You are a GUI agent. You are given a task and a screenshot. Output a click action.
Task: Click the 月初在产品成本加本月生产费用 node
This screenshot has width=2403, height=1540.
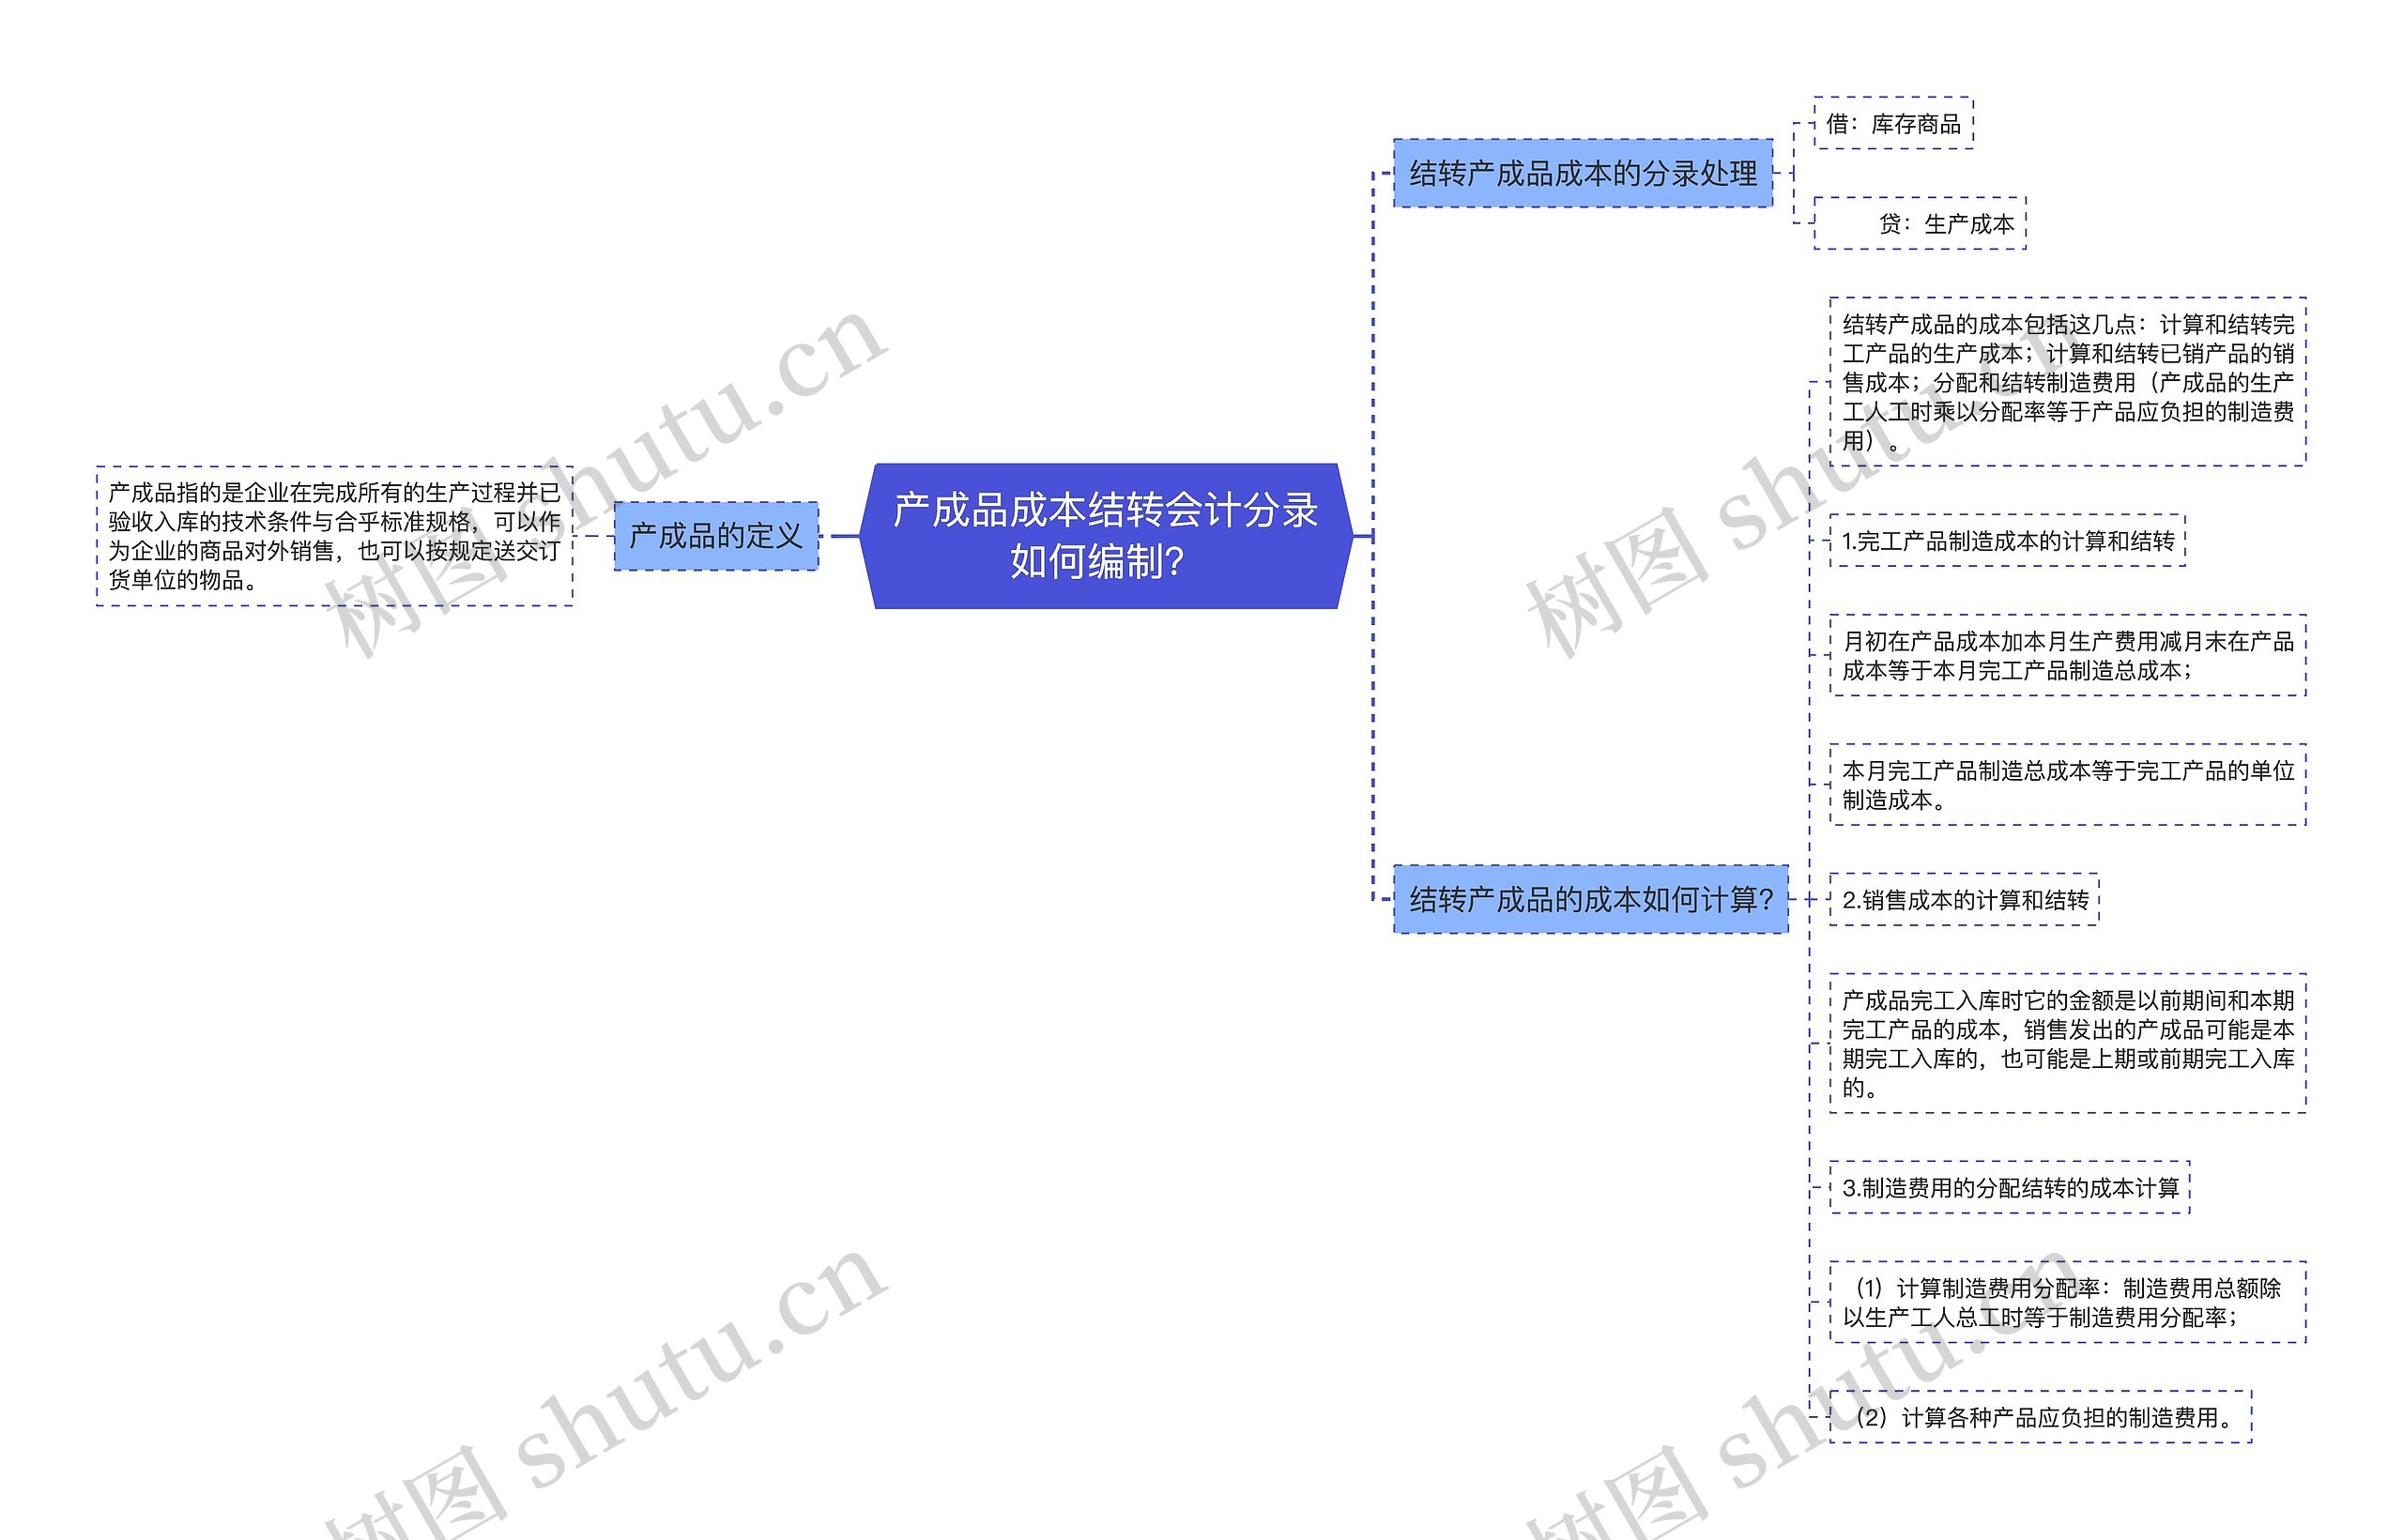2068,655
